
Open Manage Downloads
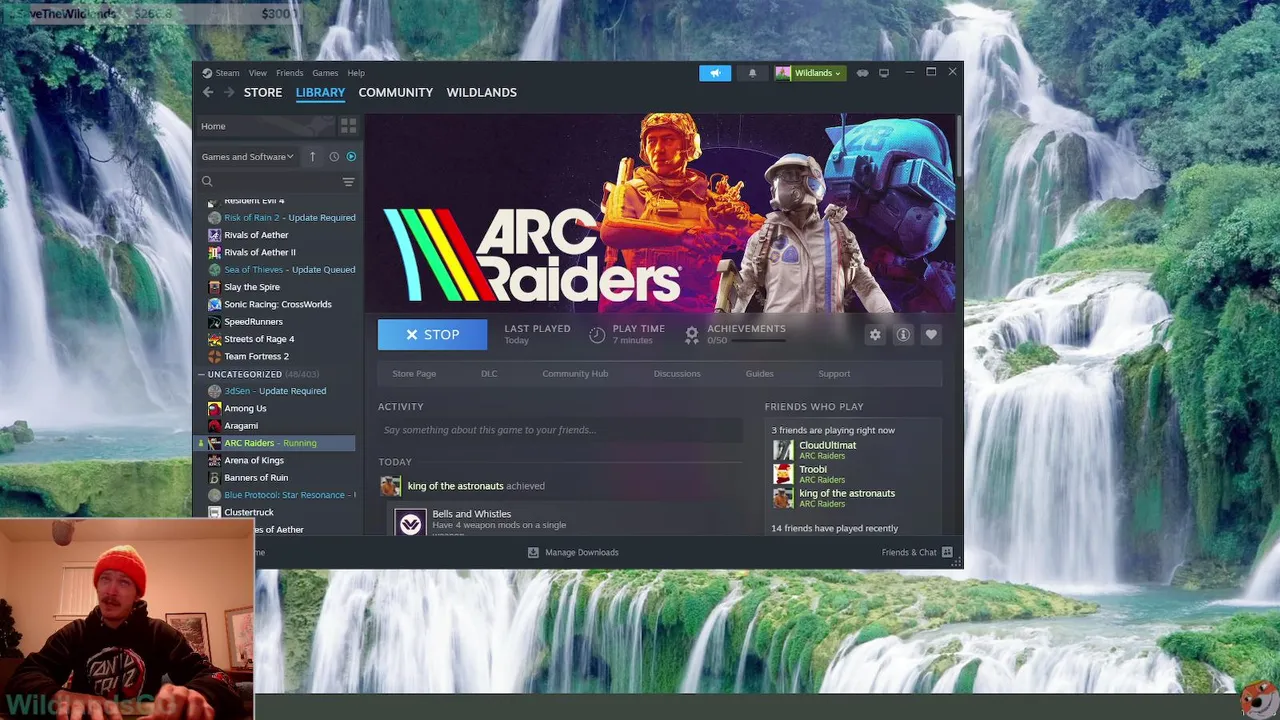(573, 552)
